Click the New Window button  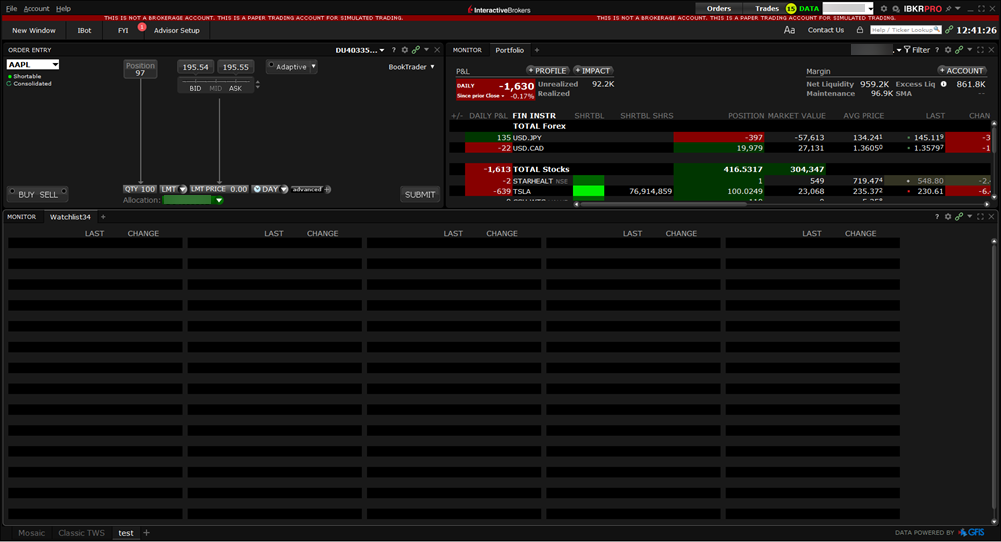(34, 30)
